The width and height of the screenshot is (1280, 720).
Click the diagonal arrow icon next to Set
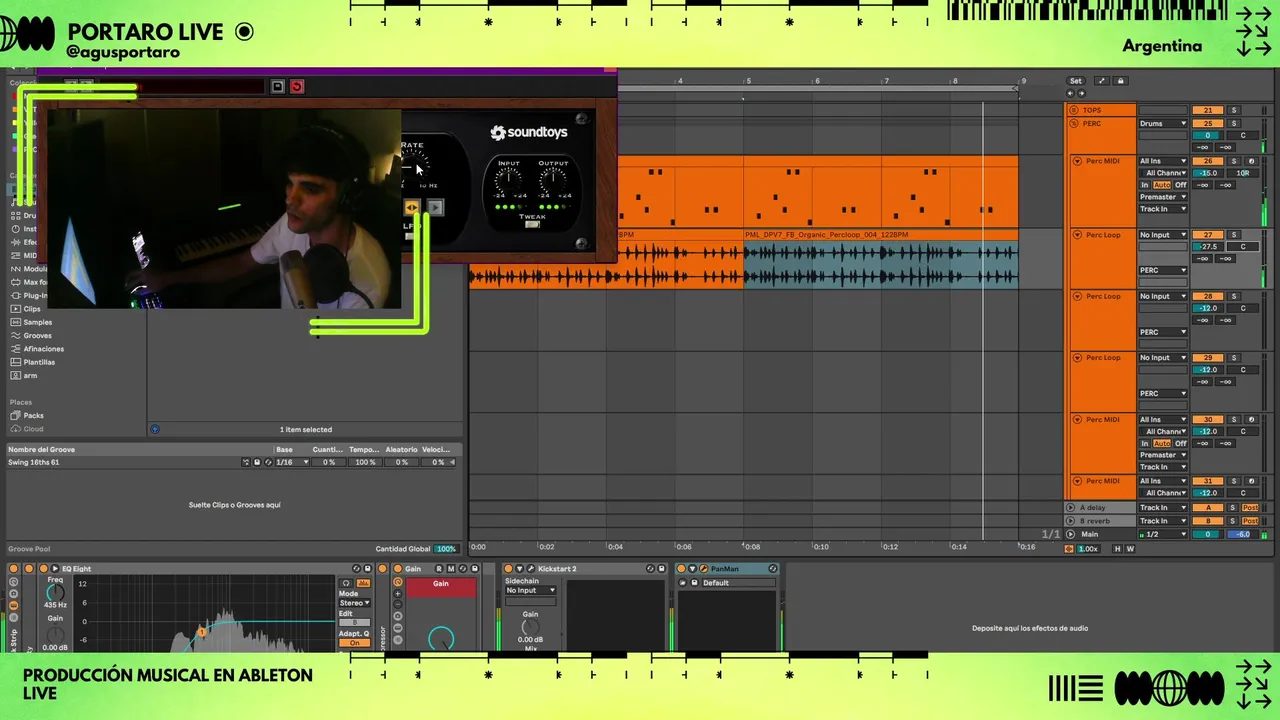coord(1102,81)
